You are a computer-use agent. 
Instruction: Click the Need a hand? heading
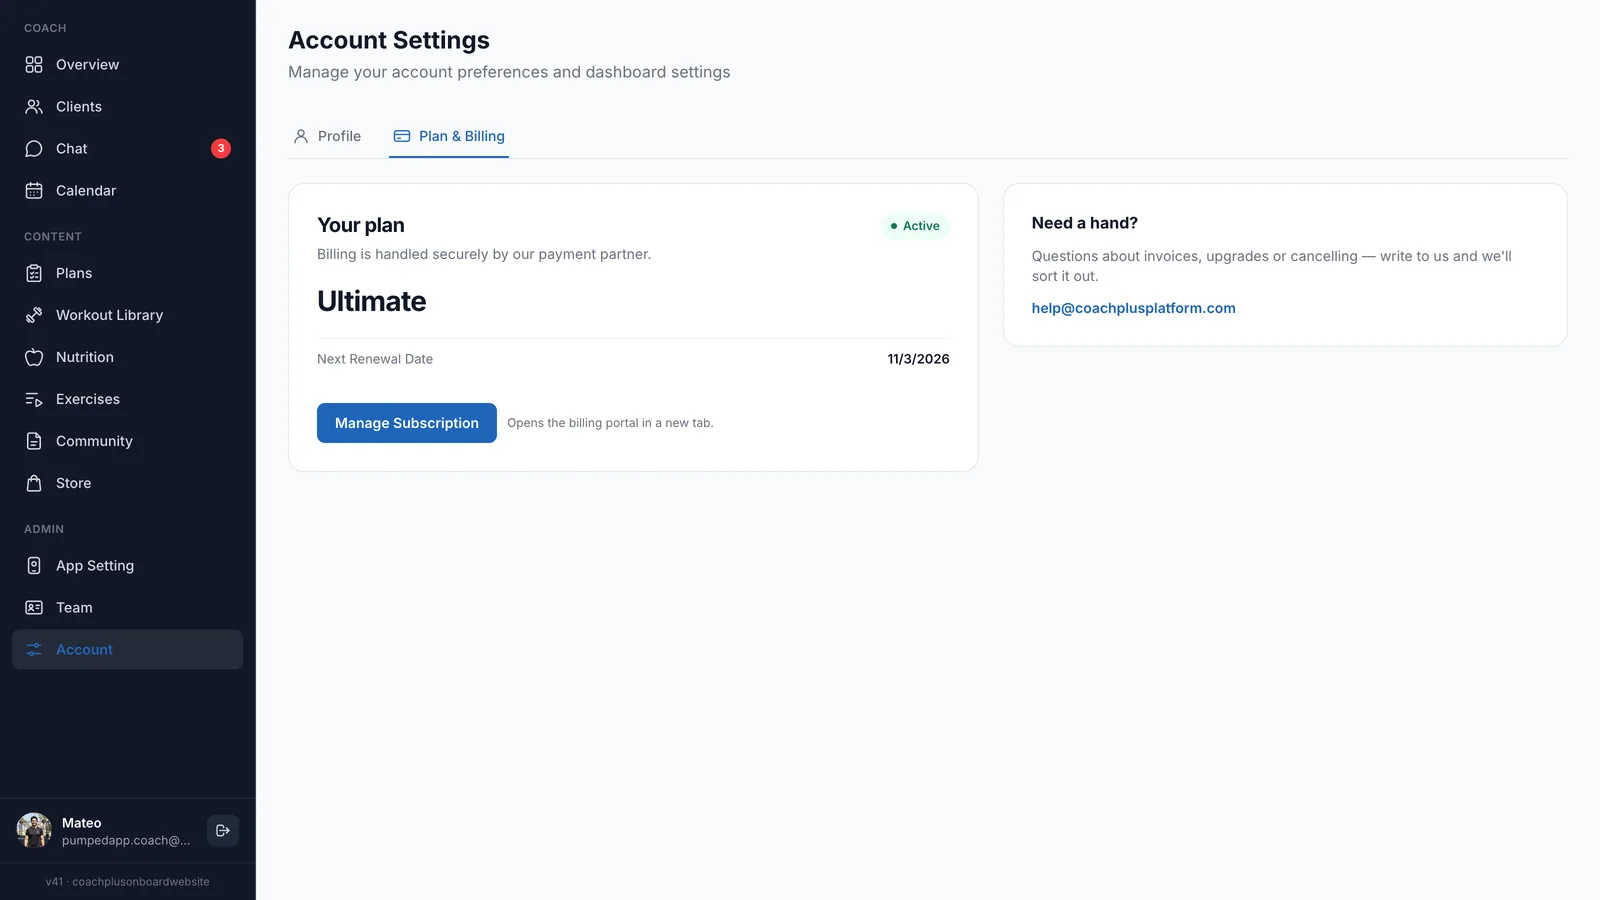pos(1085,223)
